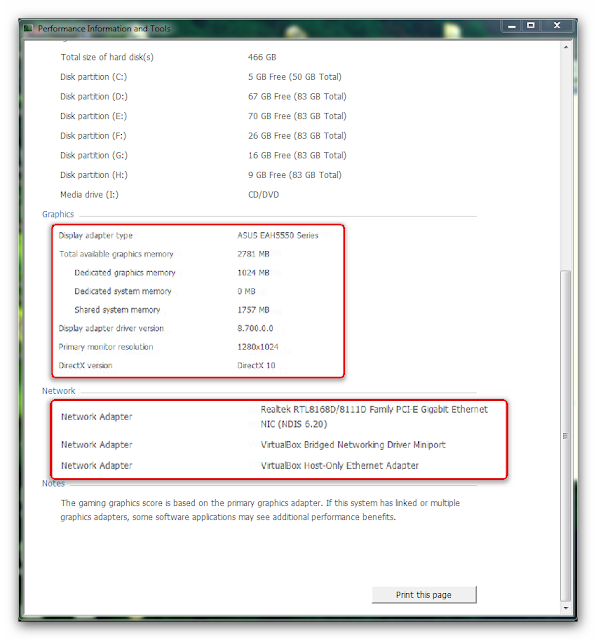Click the 'Disk partition (E:)' label
The image size is (596, 640).
coord(93,116)
